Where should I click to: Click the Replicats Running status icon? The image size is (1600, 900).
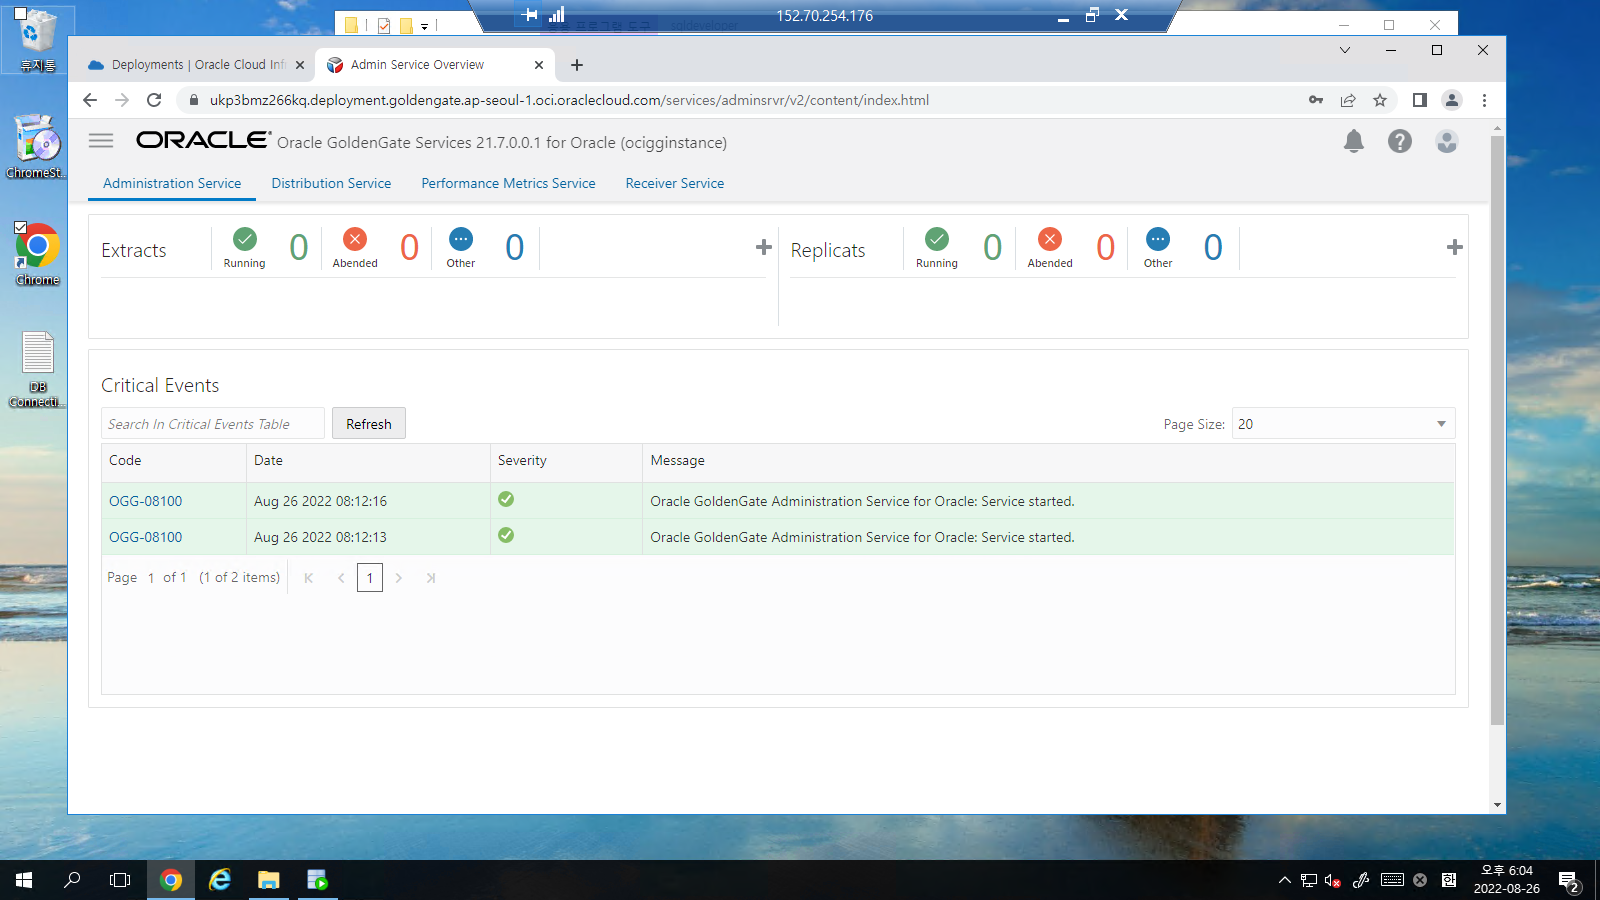pos(937,239)
